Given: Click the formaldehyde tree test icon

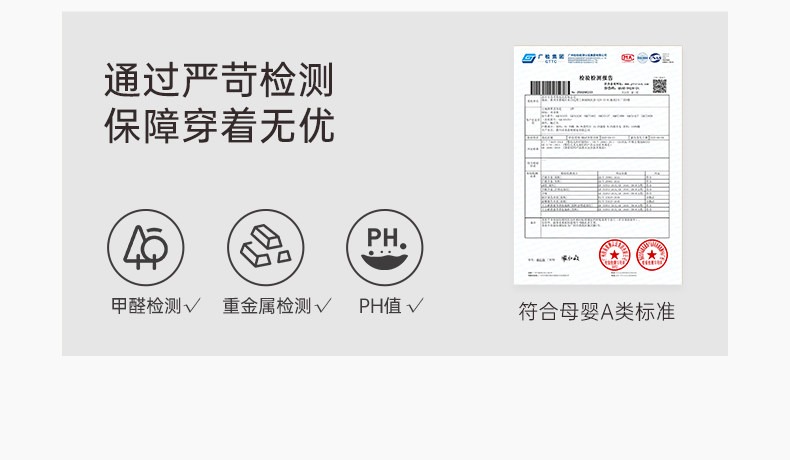Looking at the screenshot, I should (146, 247).
